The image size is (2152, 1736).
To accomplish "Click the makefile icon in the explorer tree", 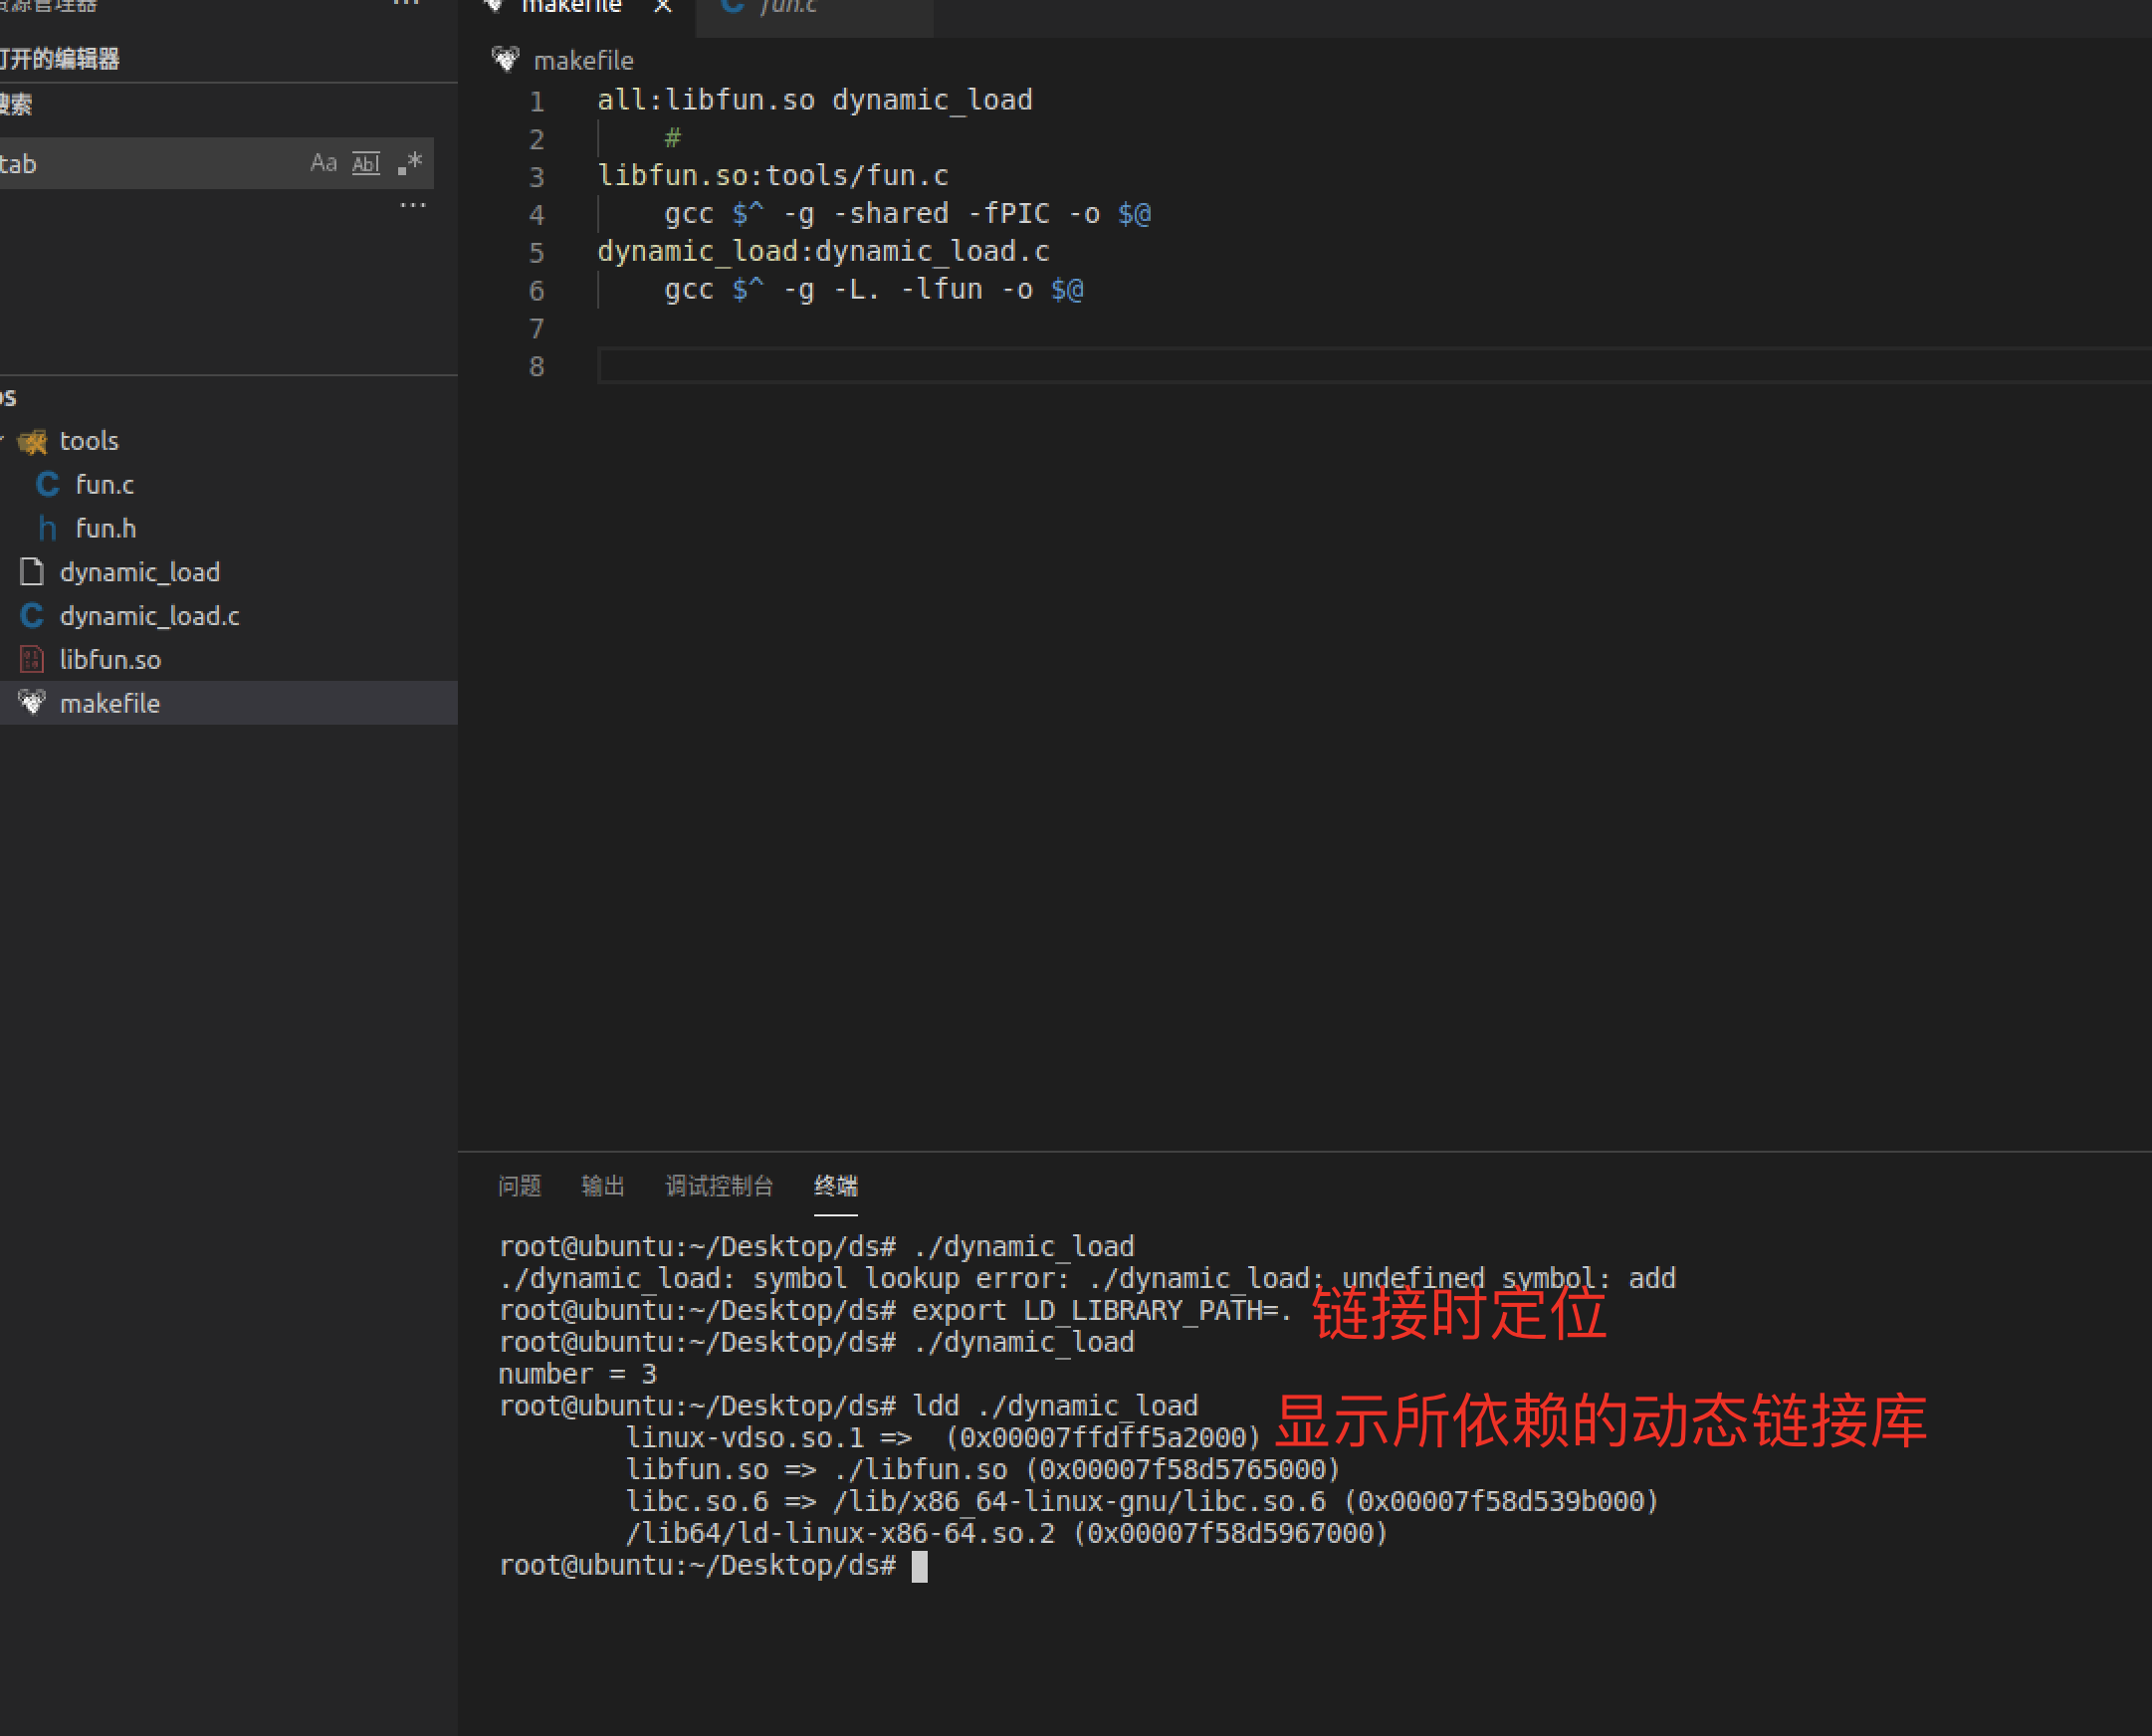I will (32, 703).
